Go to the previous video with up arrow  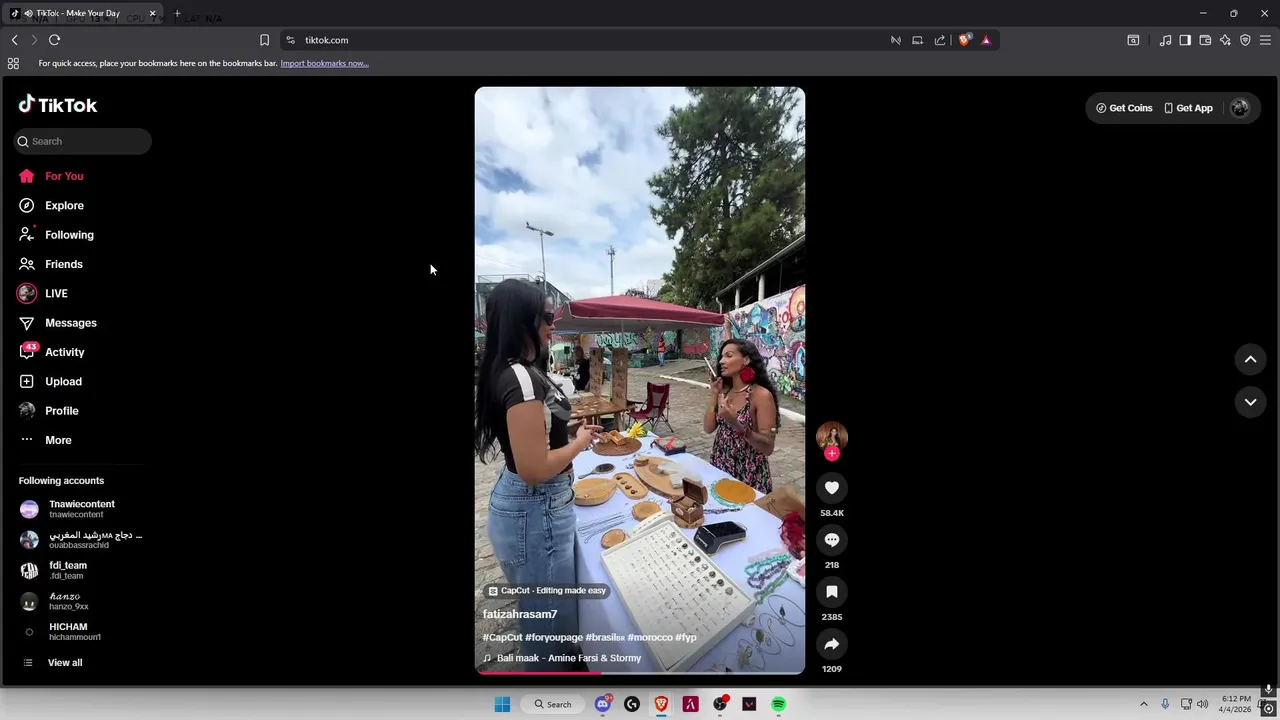(1250, 359)
